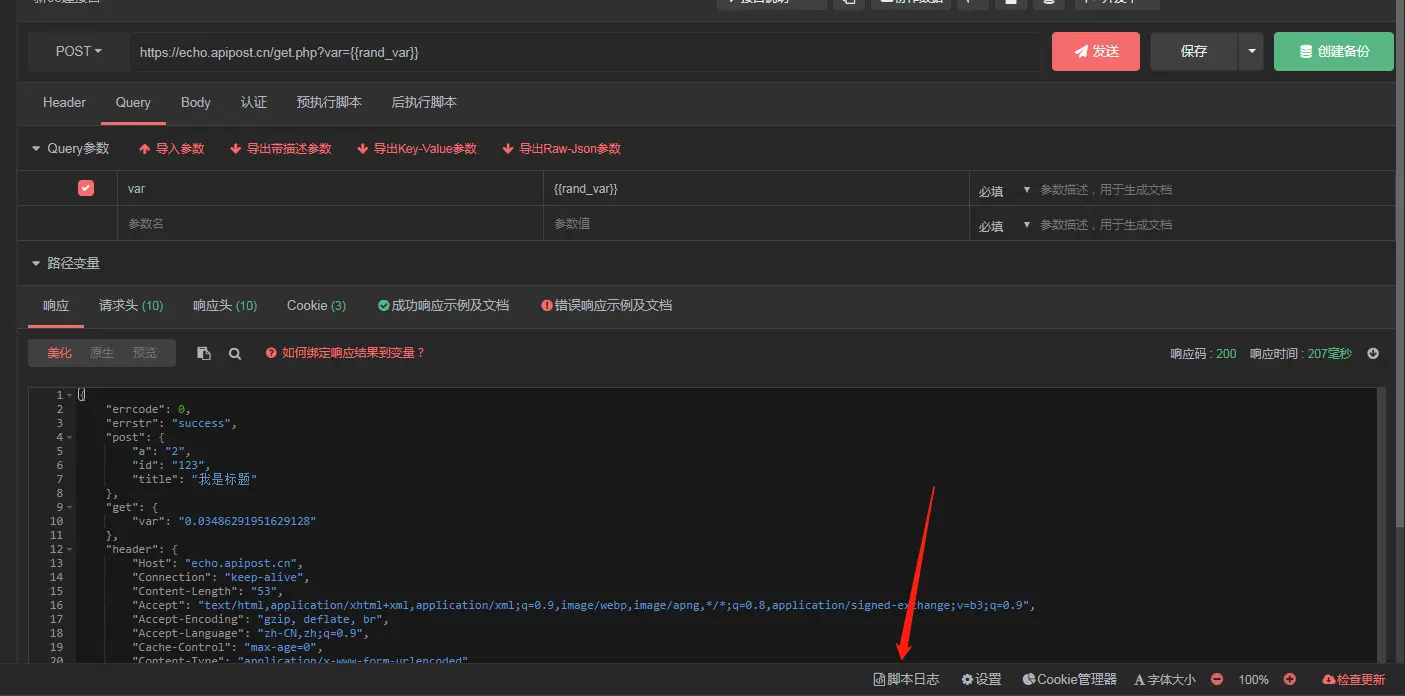Save the request with 保存 button
1405x696 pixels.
pyautogui.click(x=1194, y=51)
